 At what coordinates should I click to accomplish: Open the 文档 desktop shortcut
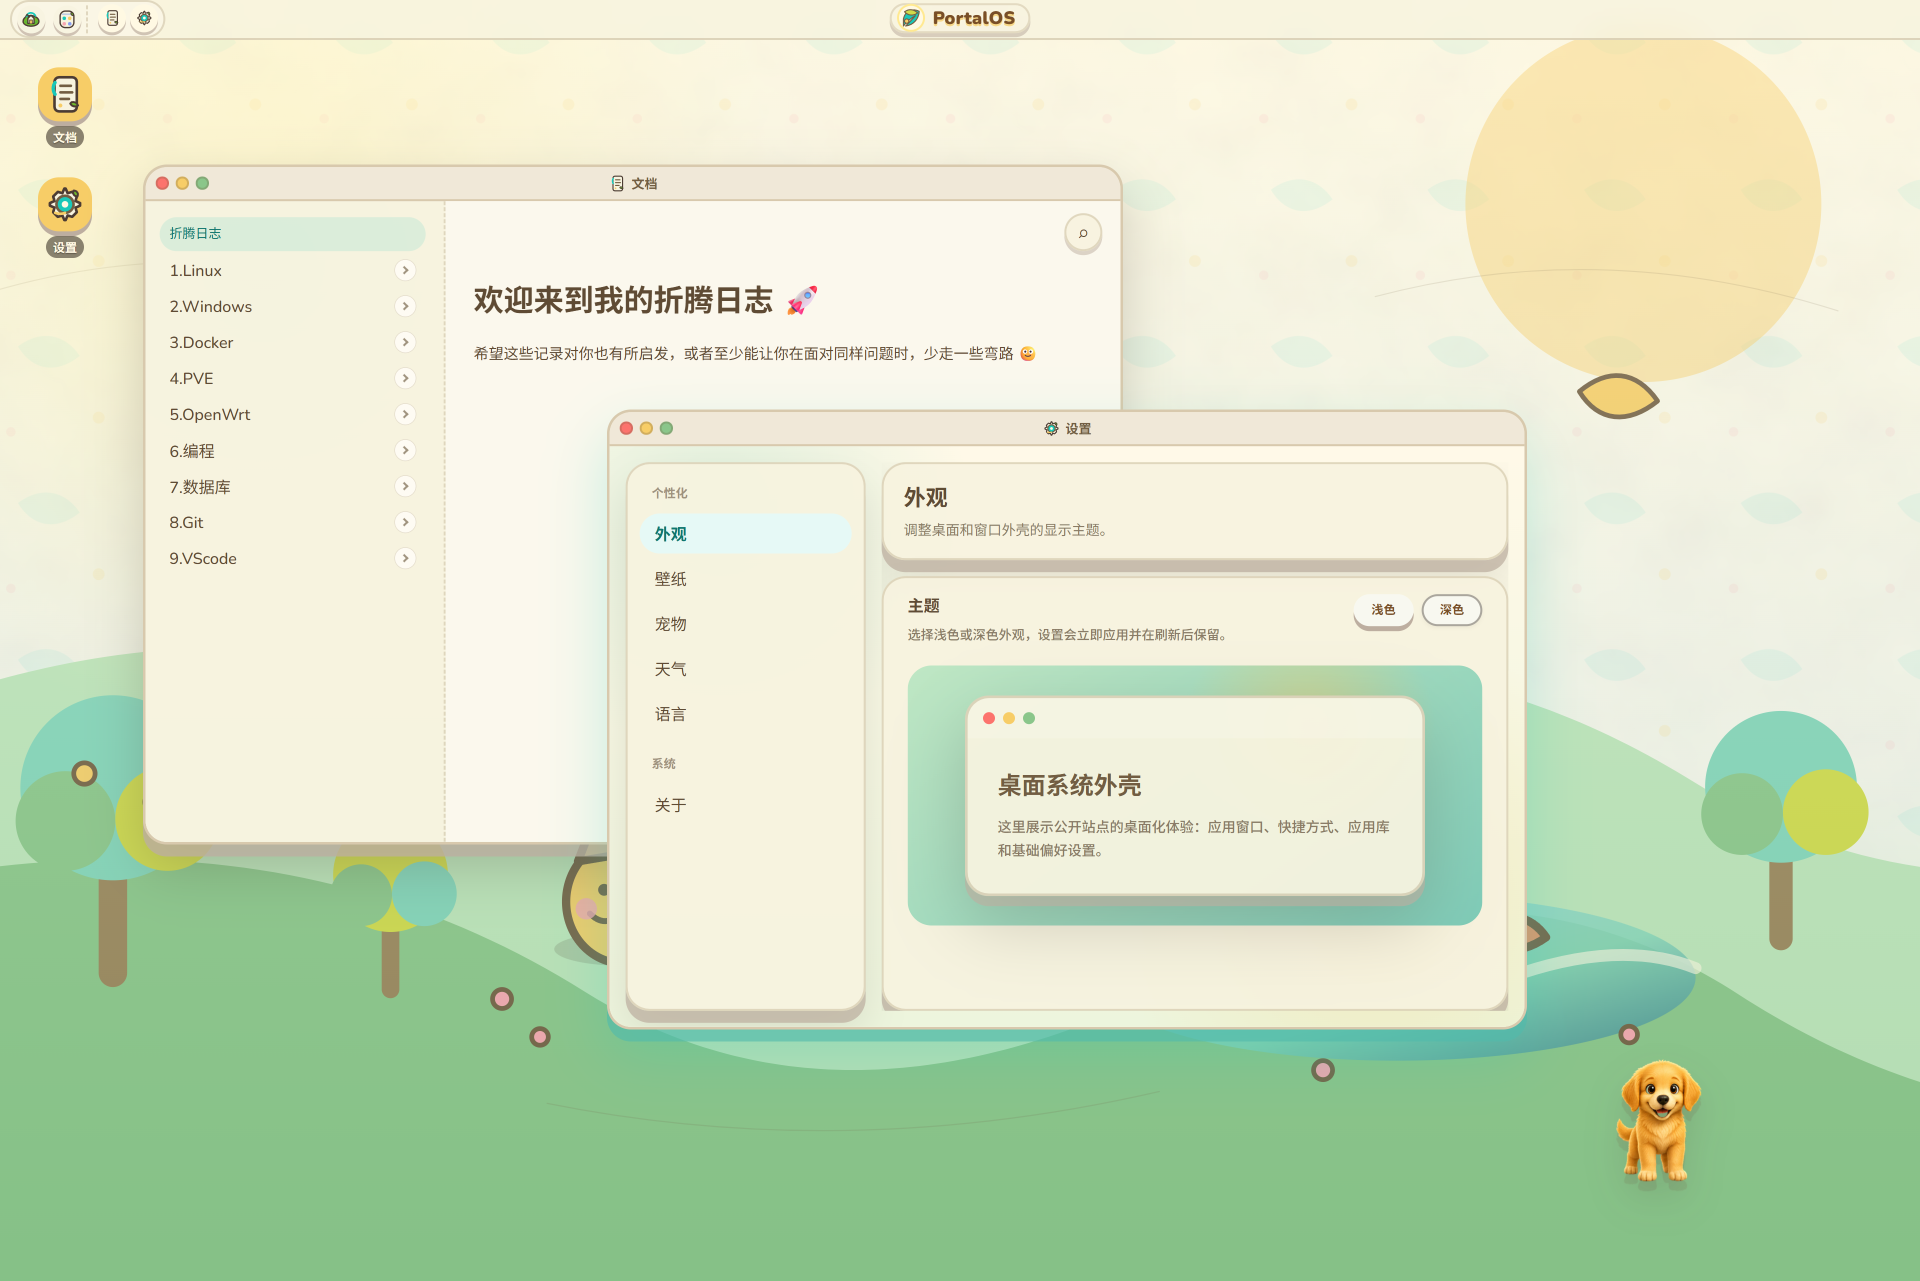click(65, 107)
